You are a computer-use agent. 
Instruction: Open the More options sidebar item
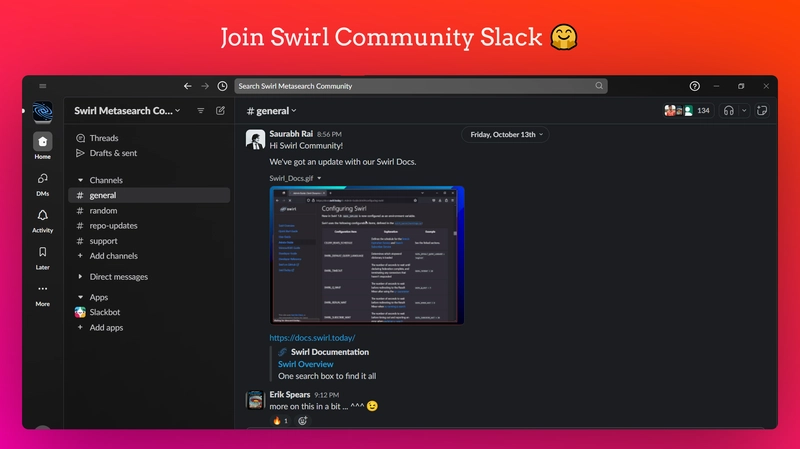pyautogui.click(x=43, y=295)
